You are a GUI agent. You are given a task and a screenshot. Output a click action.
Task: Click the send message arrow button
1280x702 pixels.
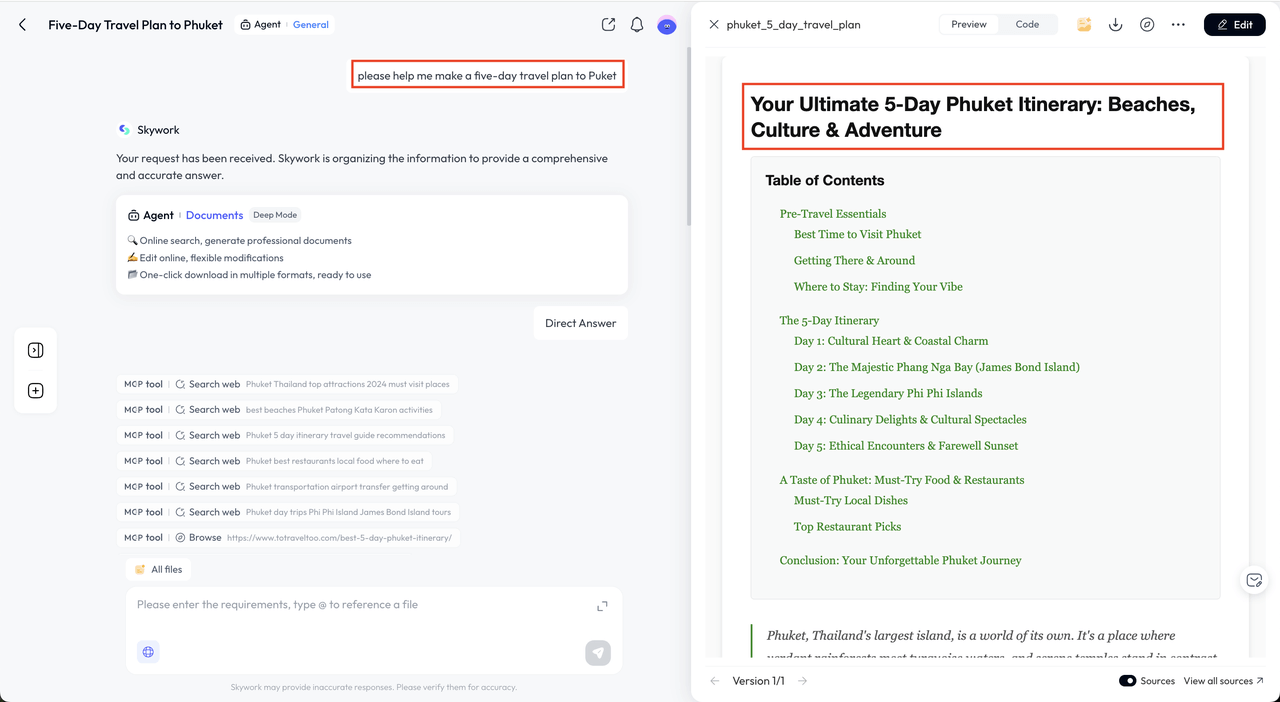point(598,653)
